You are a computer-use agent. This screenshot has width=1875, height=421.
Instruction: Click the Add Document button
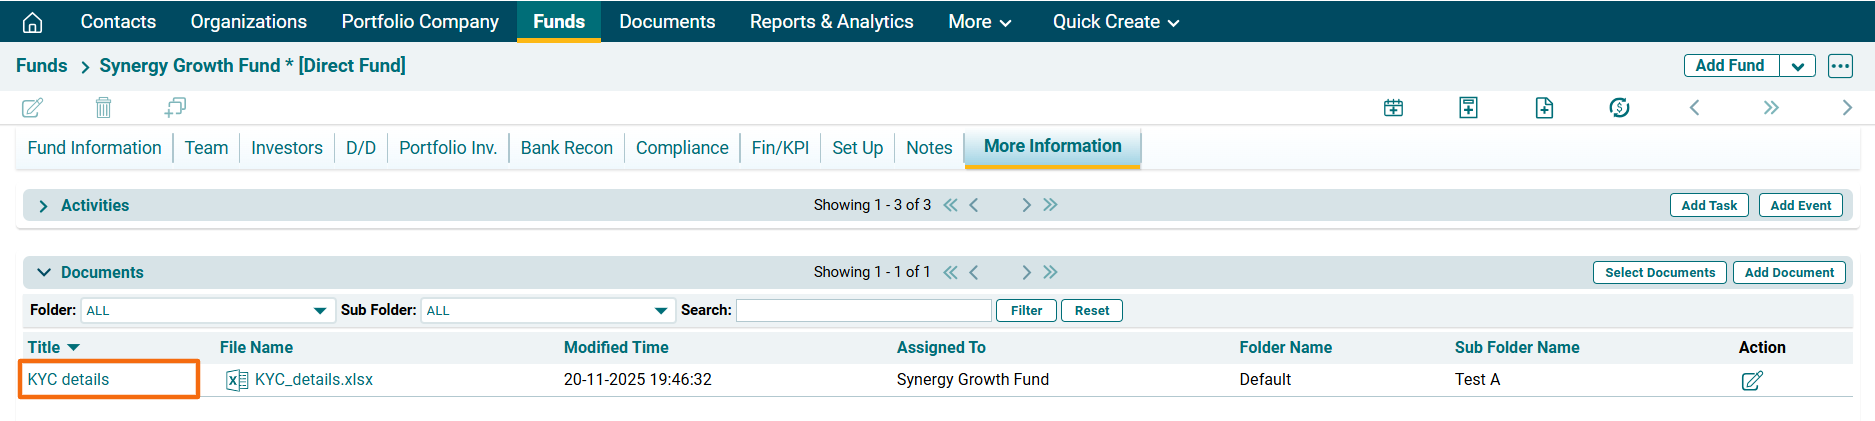click(1789, 273)
